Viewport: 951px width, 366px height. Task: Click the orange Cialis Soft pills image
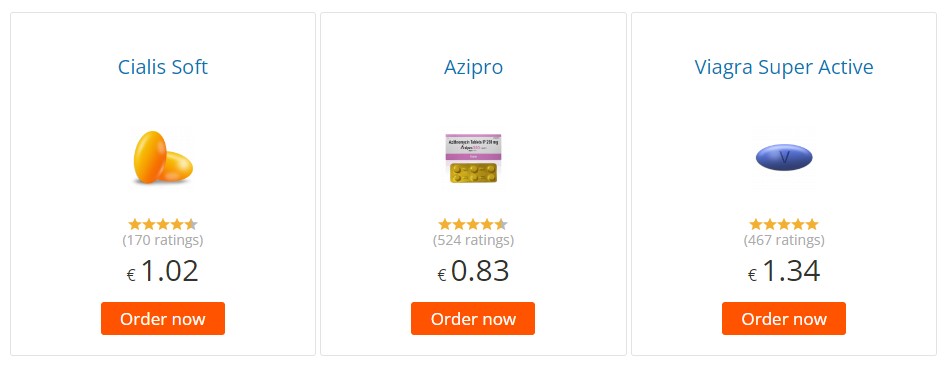[x=163, y=157]
